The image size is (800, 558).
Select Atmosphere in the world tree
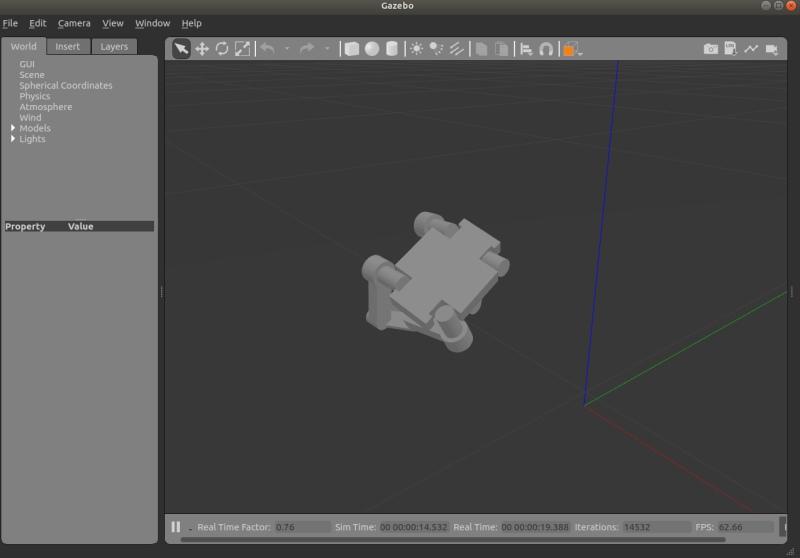pos(46,107)
